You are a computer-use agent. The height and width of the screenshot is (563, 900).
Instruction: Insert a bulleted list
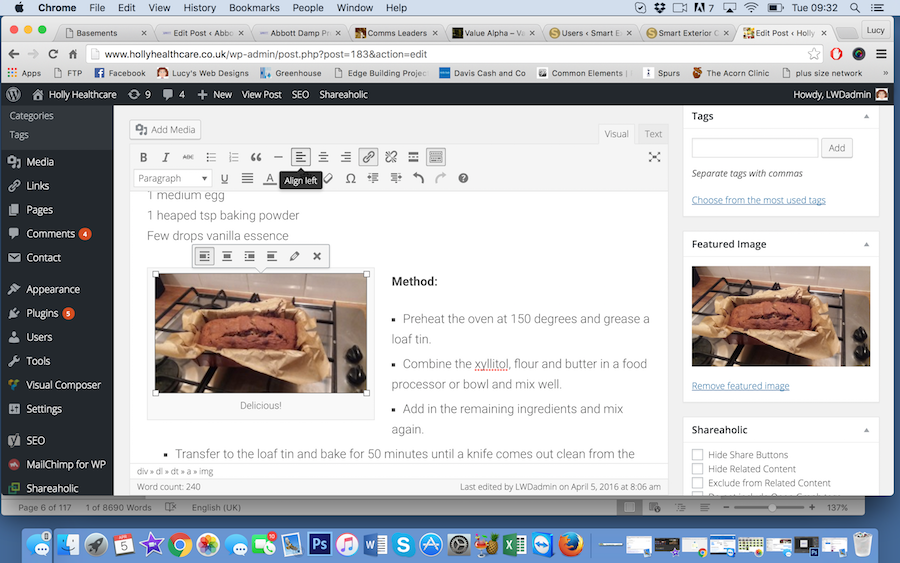tap(211, 157)
